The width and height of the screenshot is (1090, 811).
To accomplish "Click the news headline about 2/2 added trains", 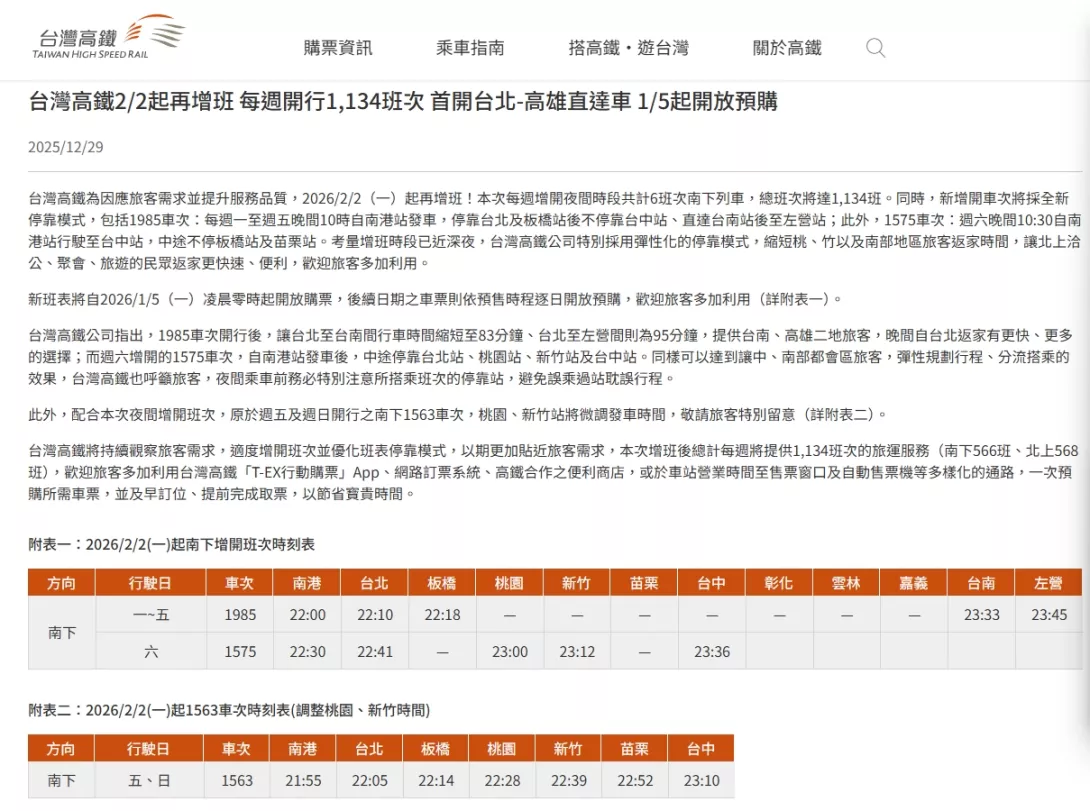I will [x=403, y=101].
